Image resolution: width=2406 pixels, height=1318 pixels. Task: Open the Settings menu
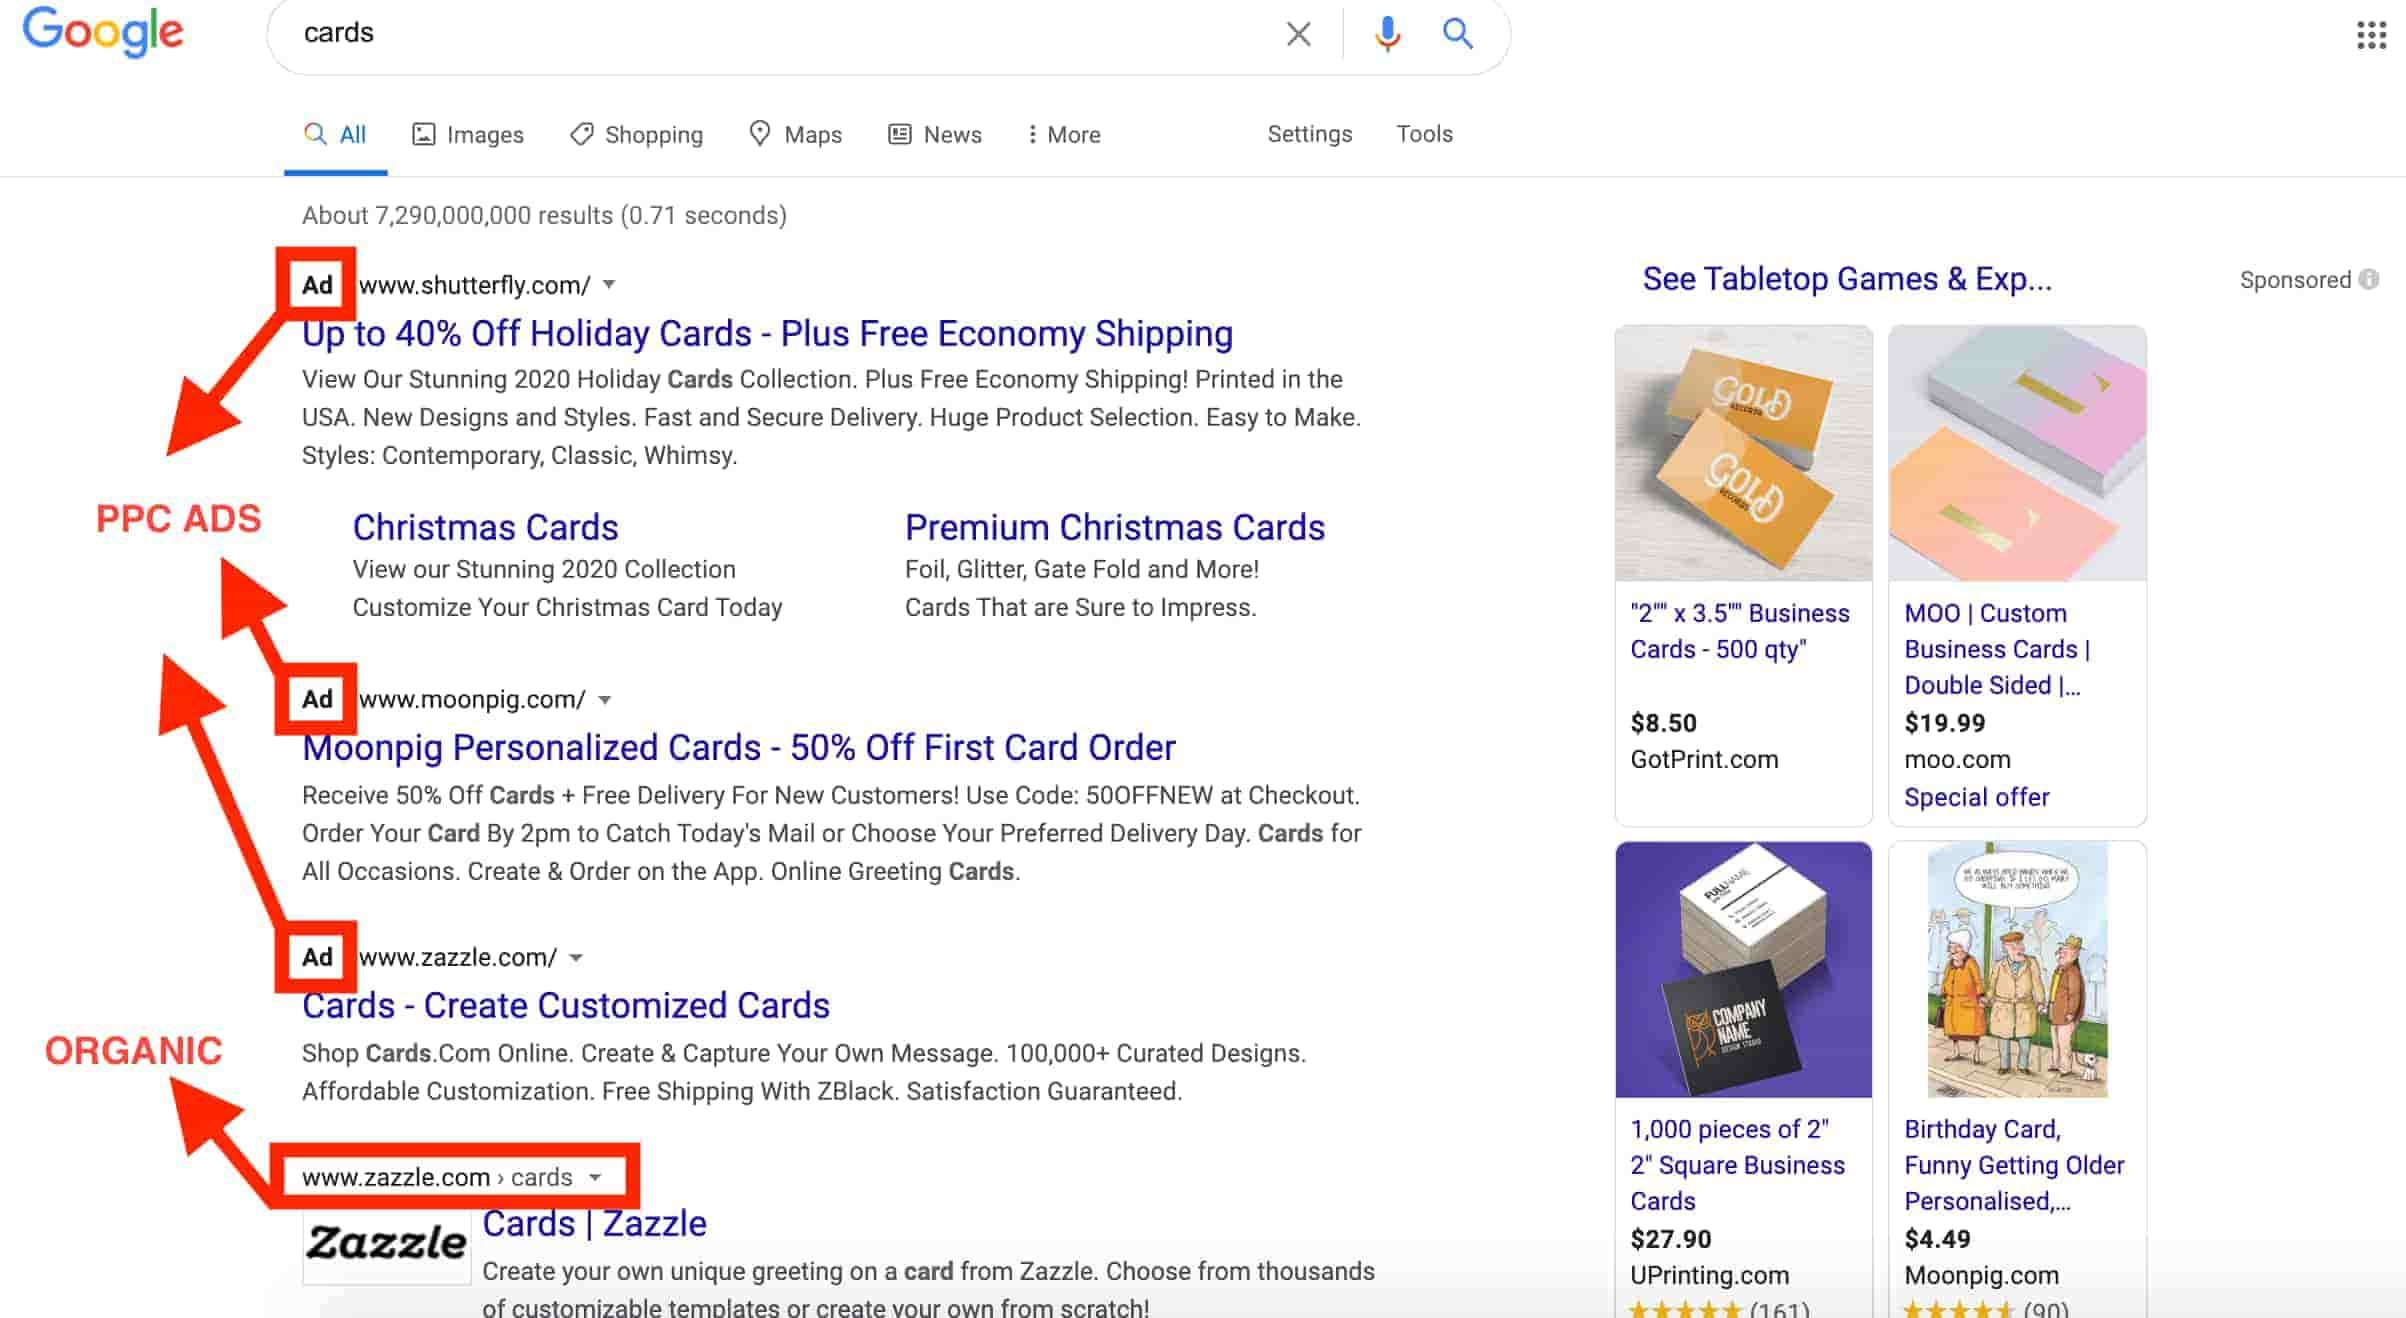coord(1308,135)
